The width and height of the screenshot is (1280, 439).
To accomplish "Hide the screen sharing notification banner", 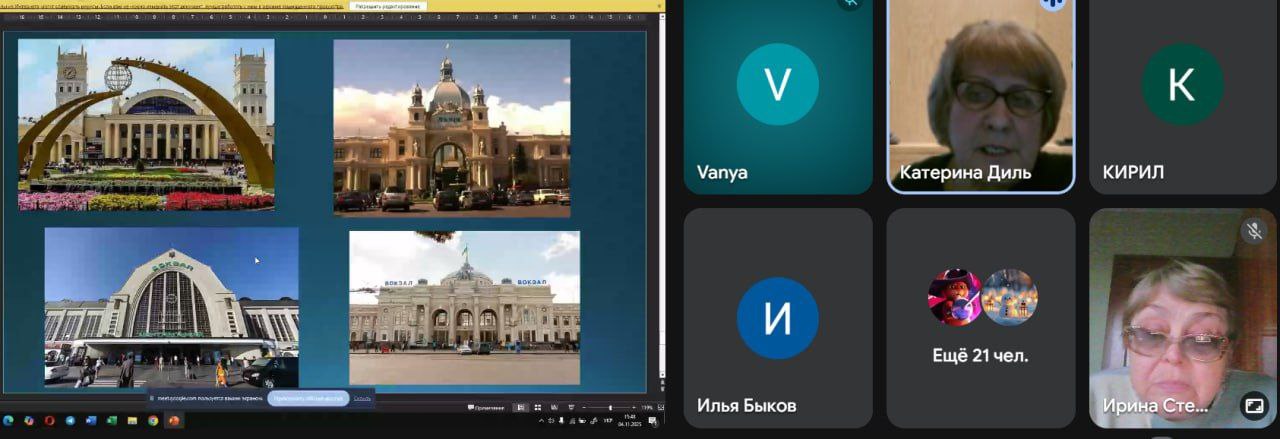I will [362, 398].
